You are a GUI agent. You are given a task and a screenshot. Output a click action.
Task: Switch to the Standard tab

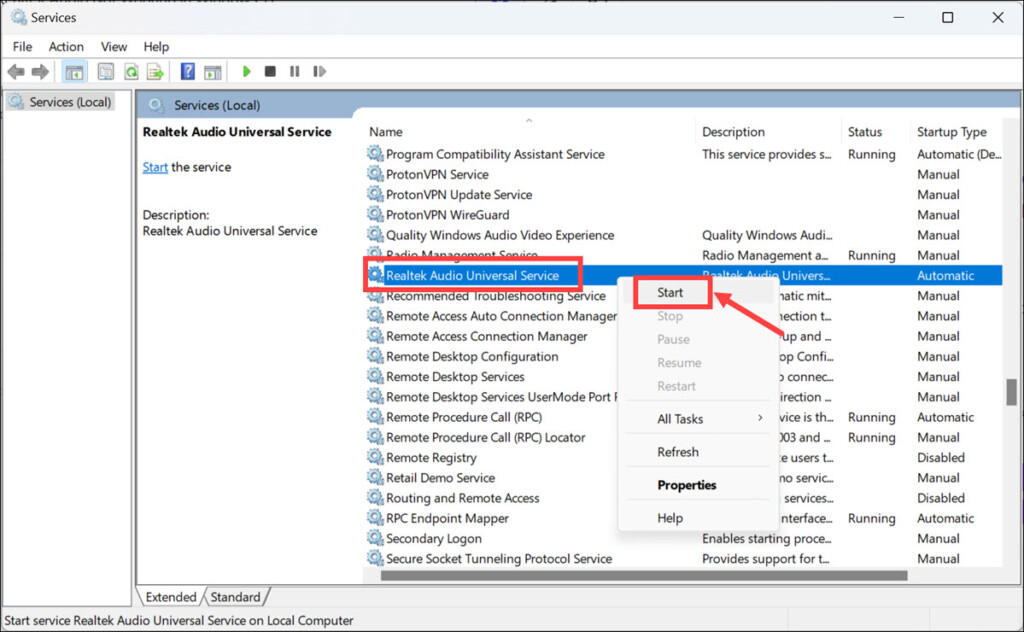235,597
